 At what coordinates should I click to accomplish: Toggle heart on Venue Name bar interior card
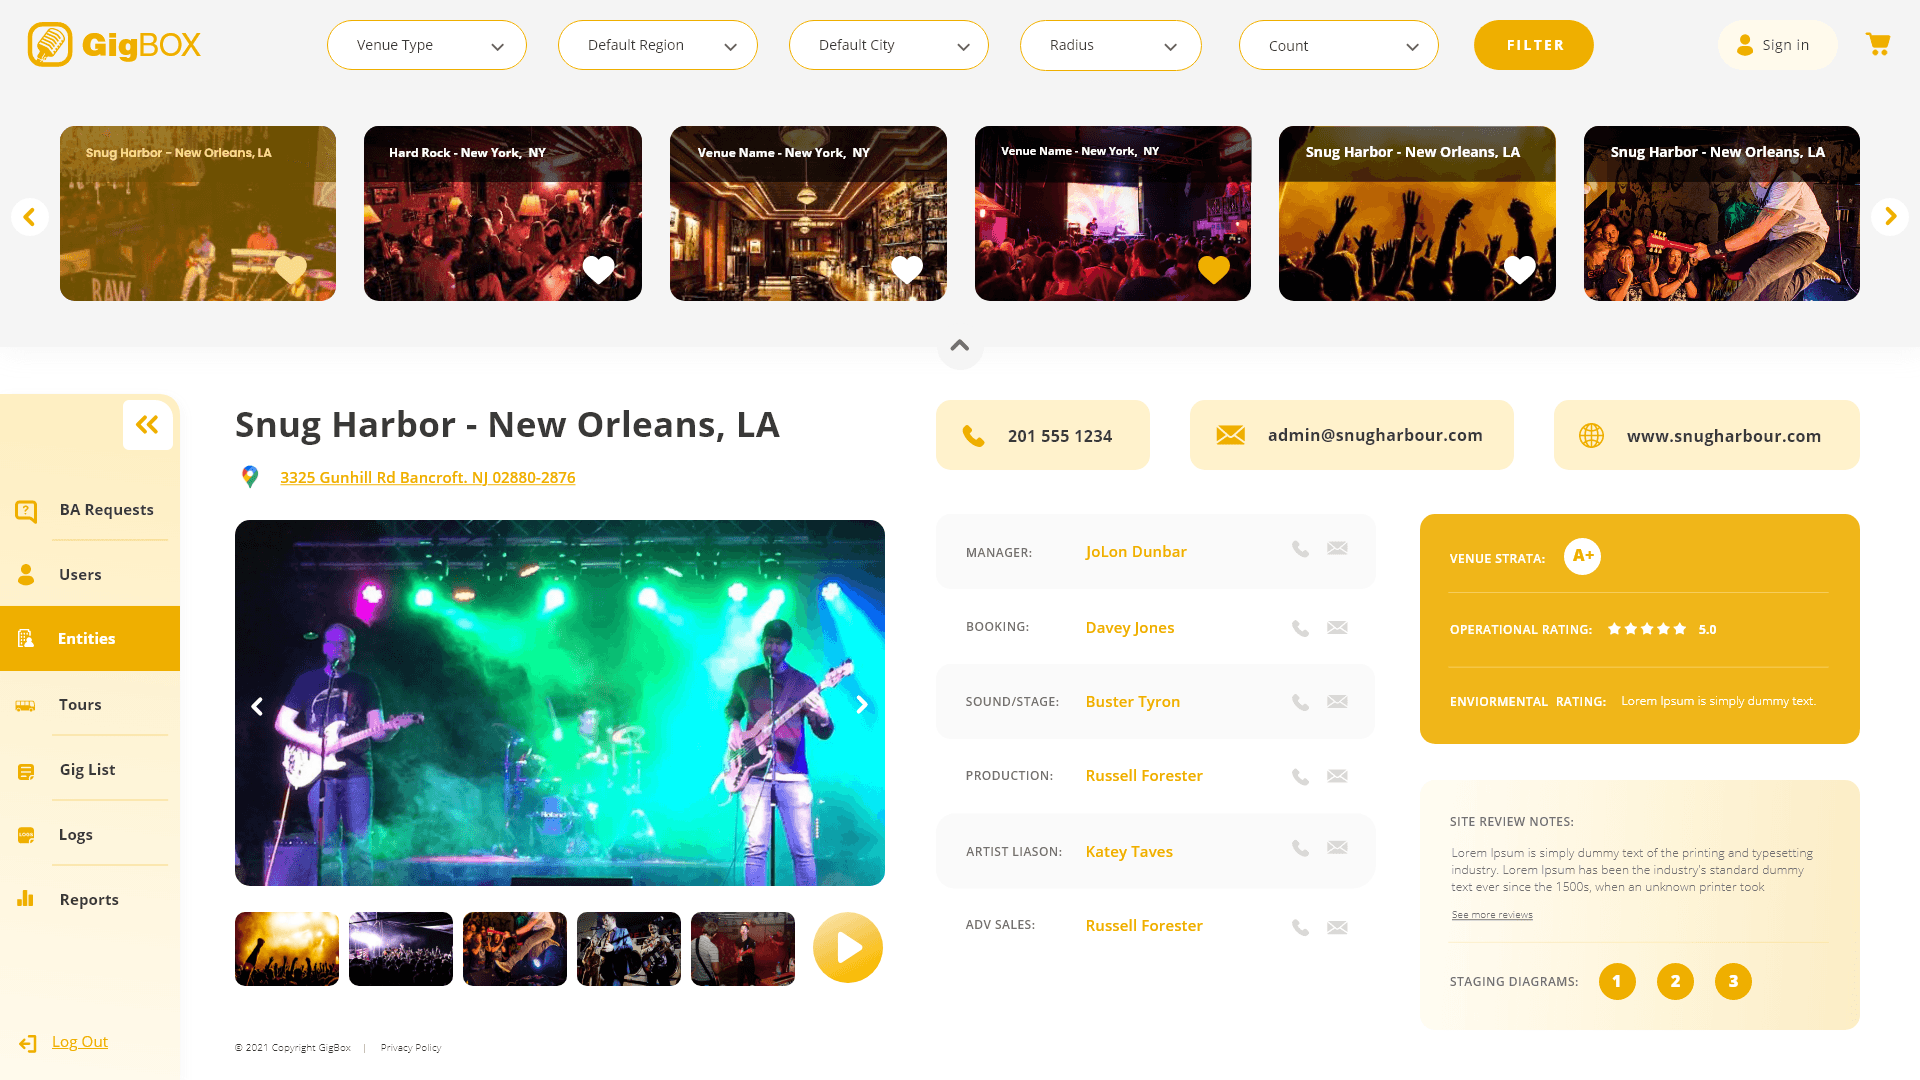click(x=906, y=269)
